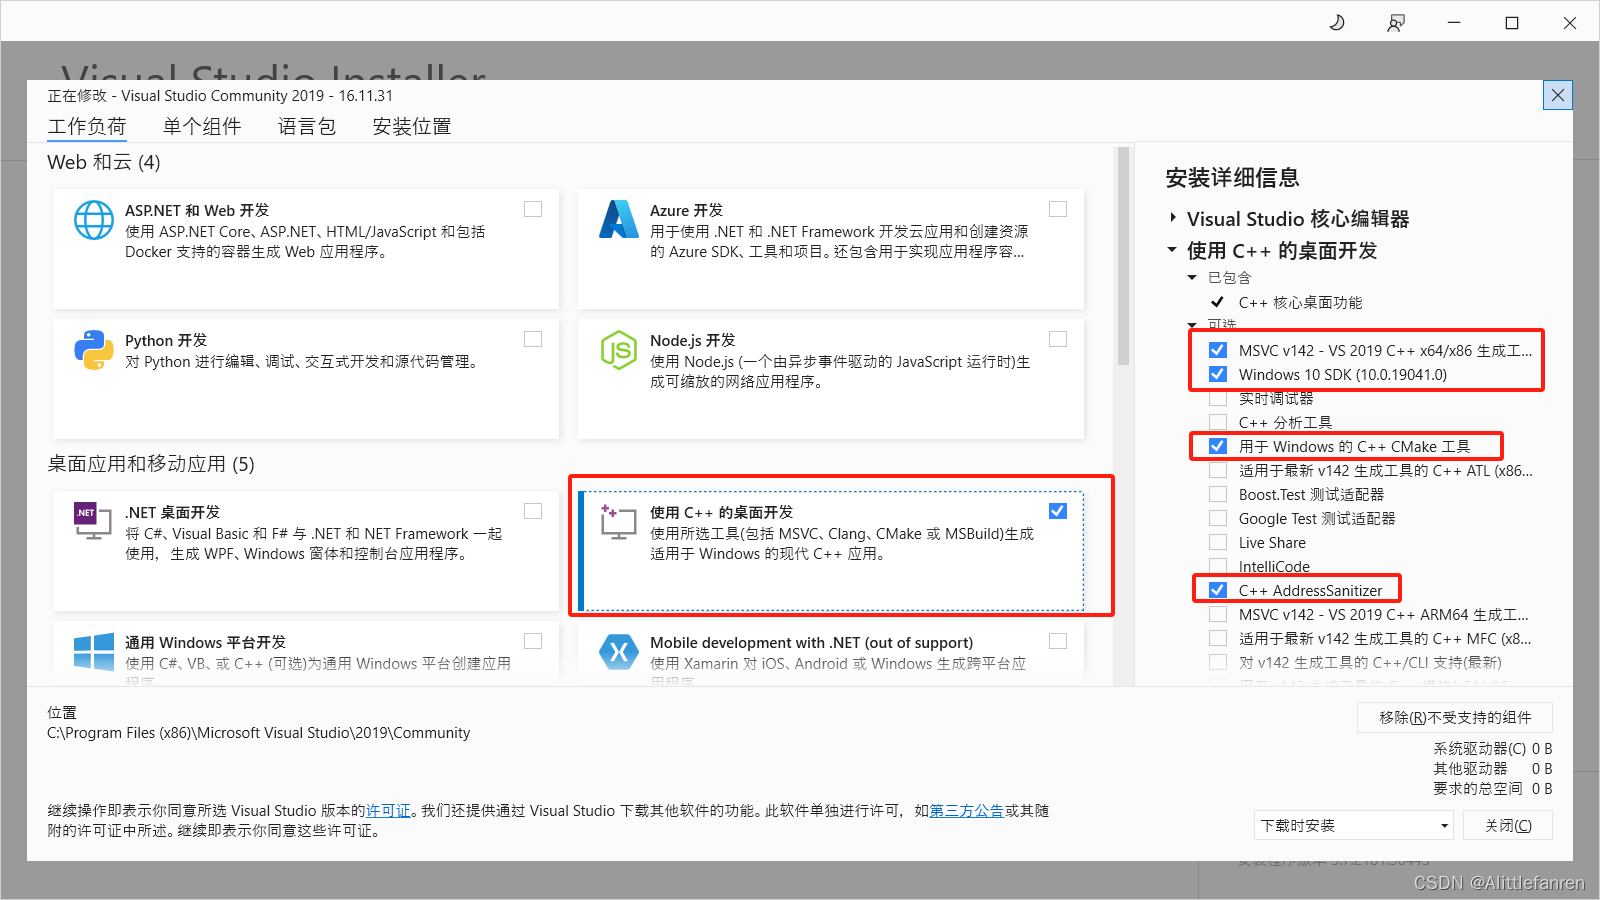The height and width of the screenshot is (900, 1600).
Task: Check v142 C++/CLI 支持 component
Action: click(1218, 662)
